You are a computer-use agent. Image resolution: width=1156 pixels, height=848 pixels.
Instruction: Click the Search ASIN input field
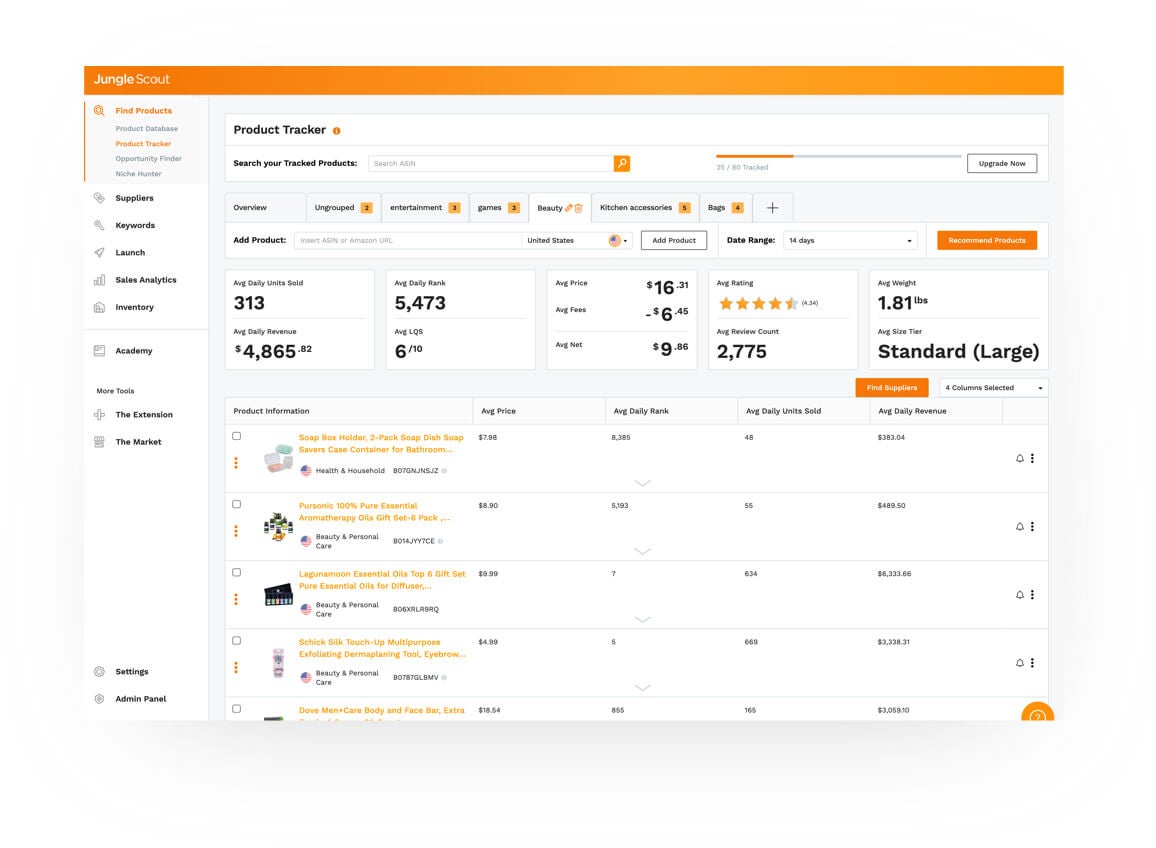[x=491, y=163]
